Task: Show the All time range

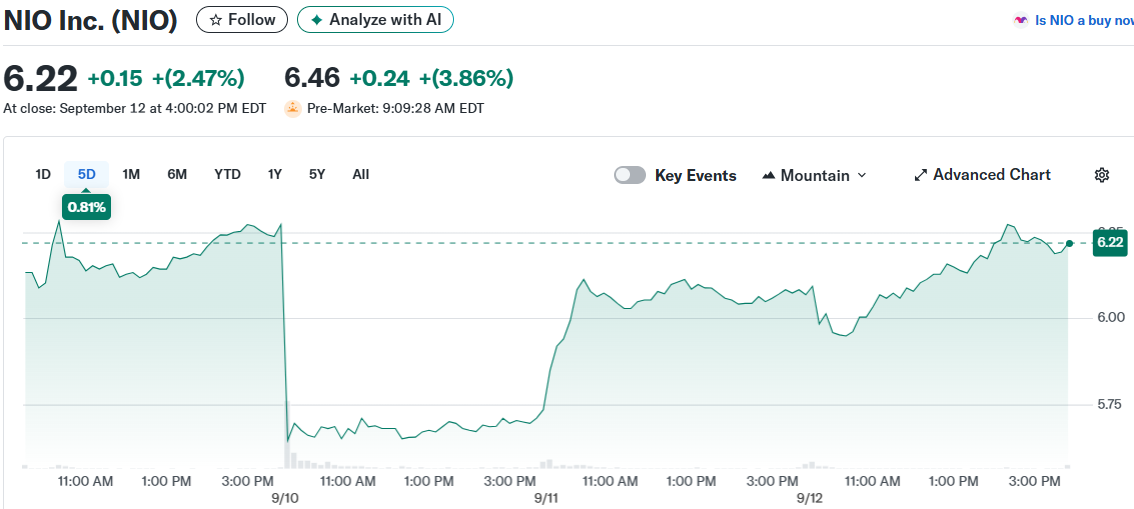Action: coord(361,174)
